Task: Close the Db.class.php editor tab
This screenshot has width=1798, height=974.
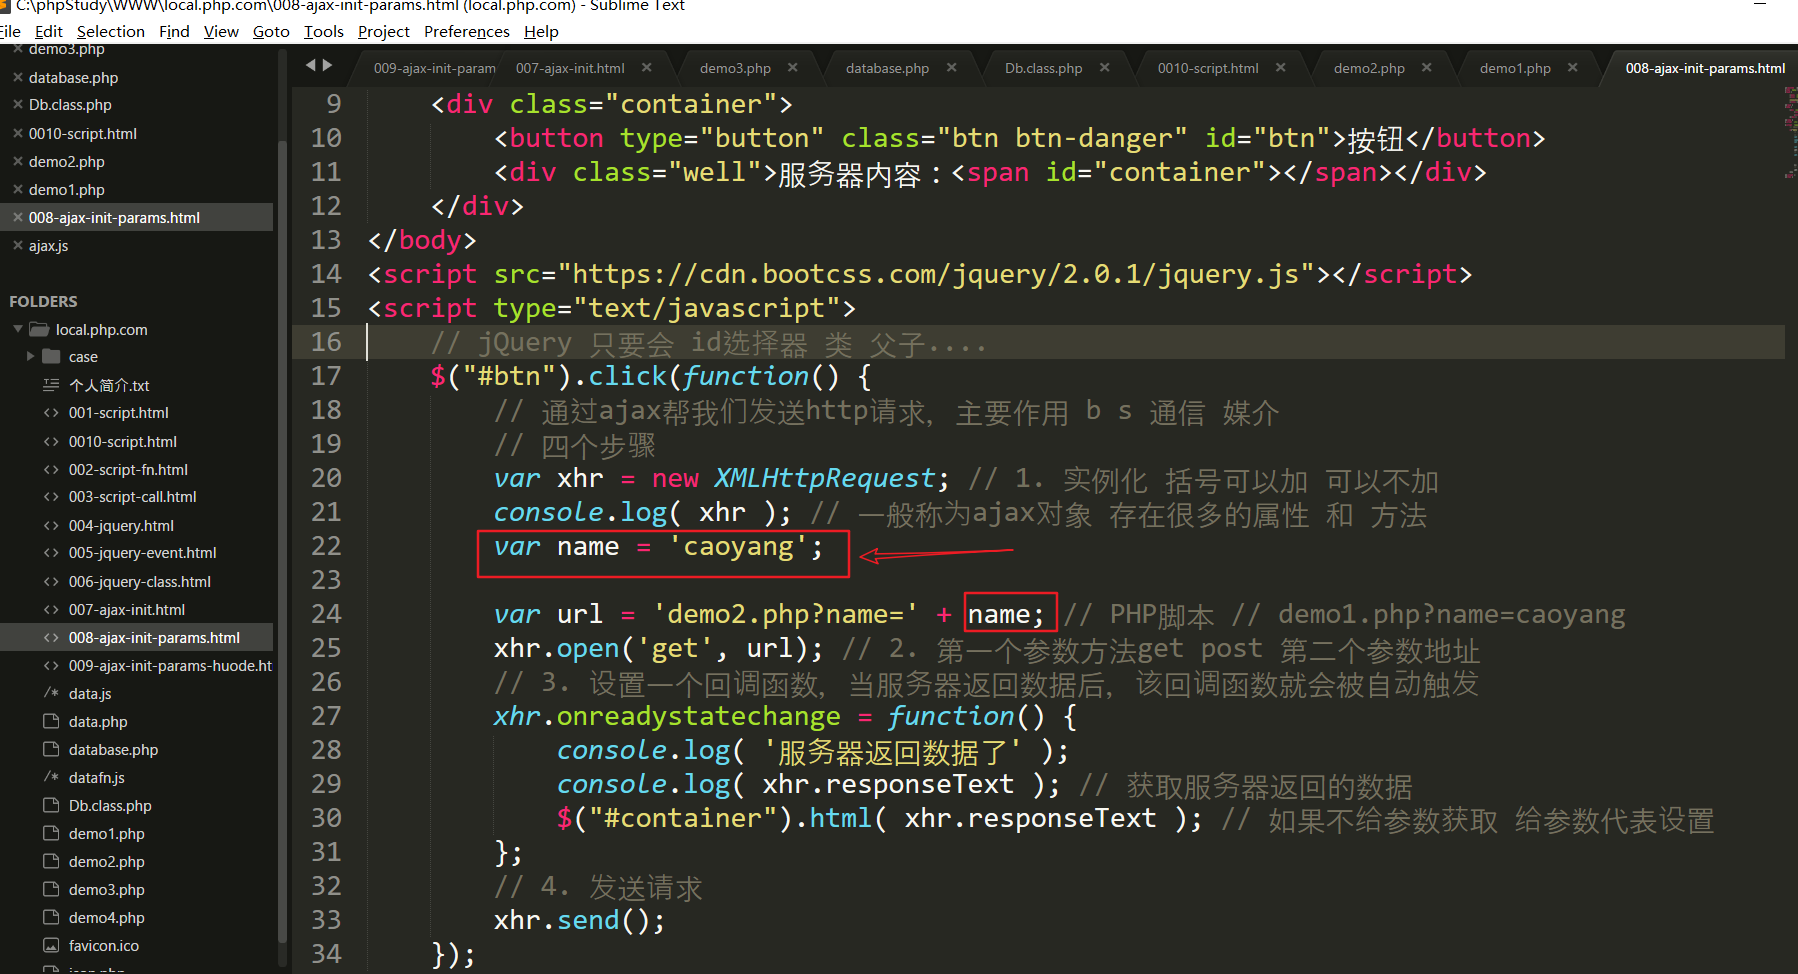Action: pyautogui.click(x=1105, y=68)
